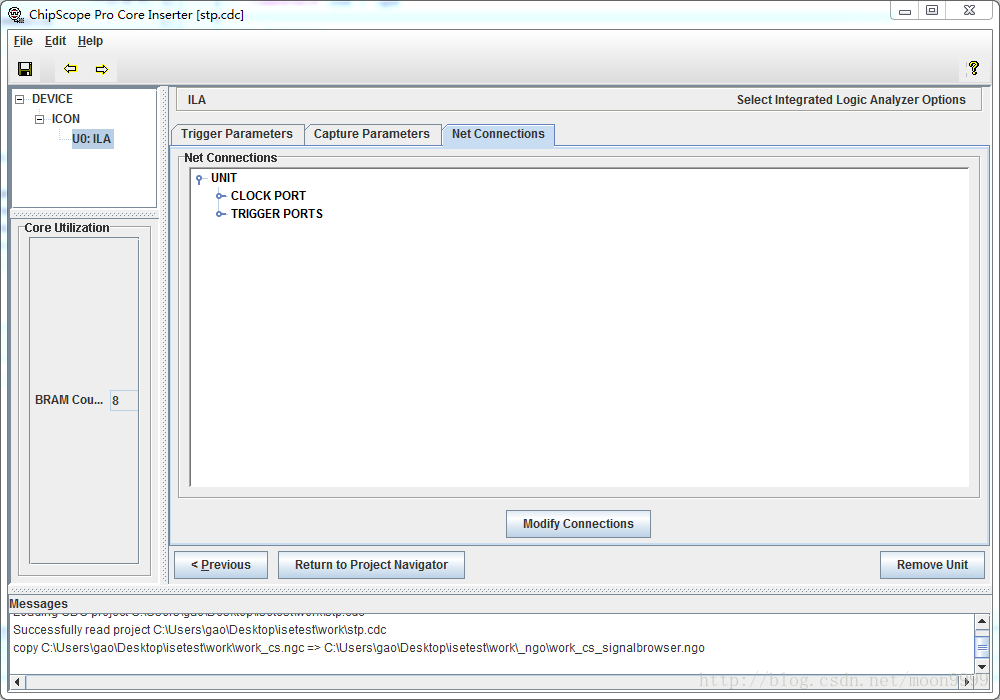The image size is (1000, 700).
Task: Click the Remove Unit button
Action: click(932, 565)
